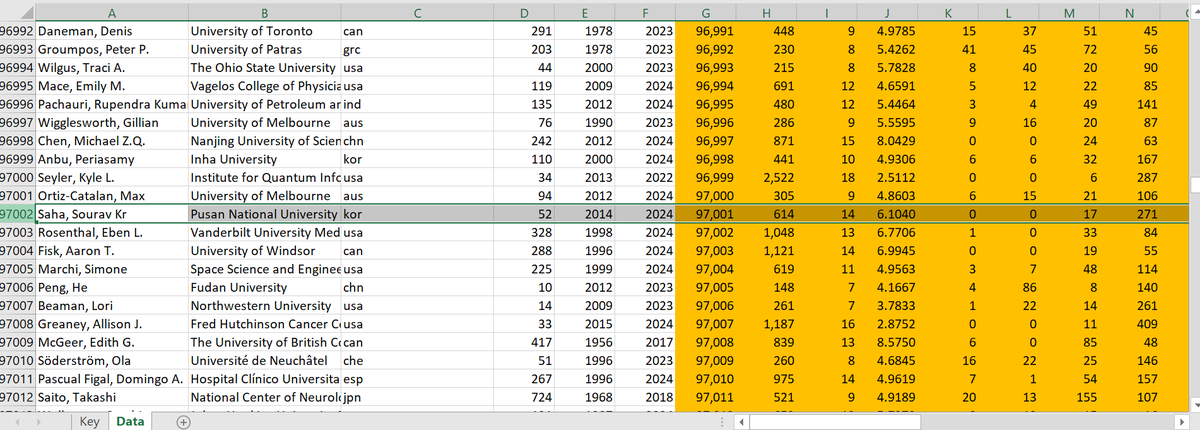
Task: Select cell 'University of Toronto'
Action: click(x=263, y=32)
